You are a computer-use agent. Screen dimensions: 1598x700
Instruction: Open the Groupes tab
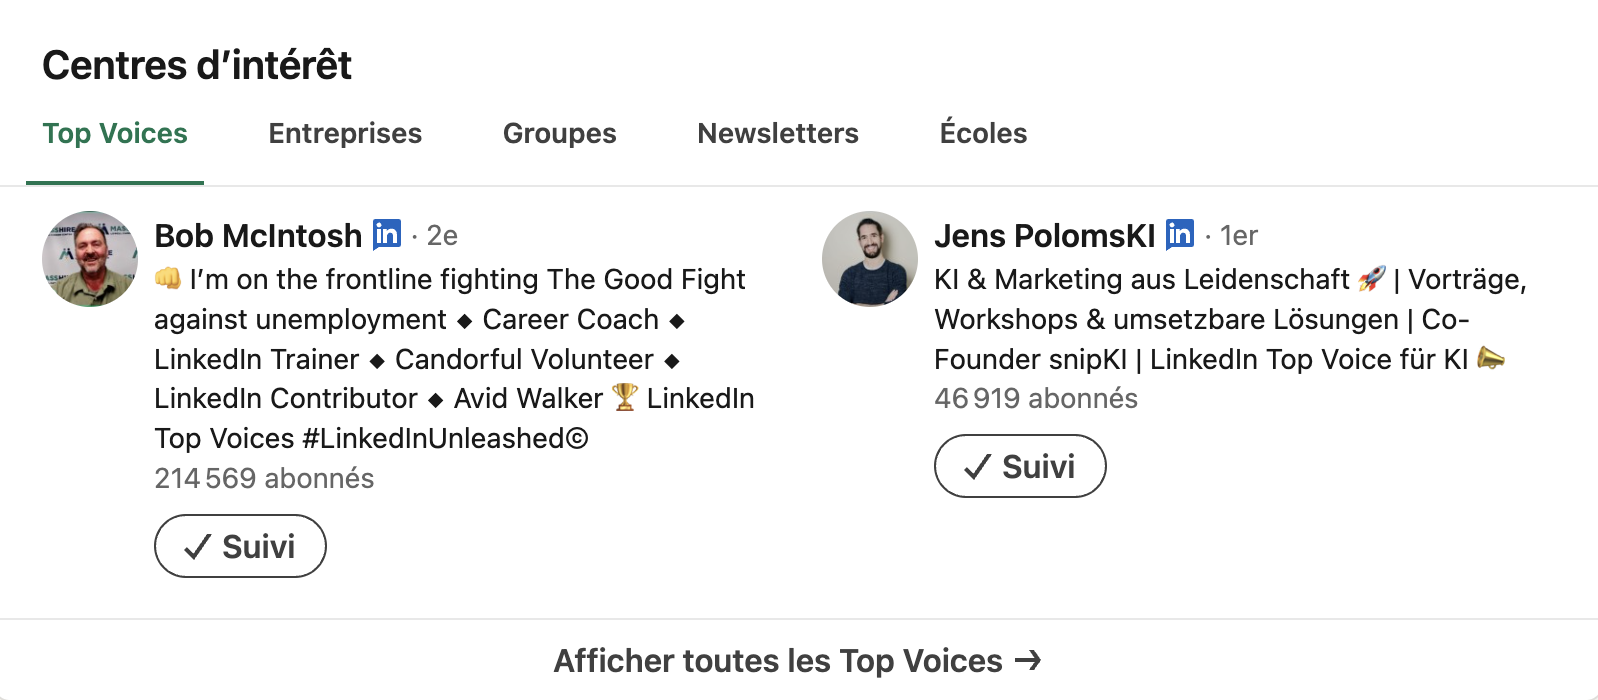pyautogui.click(x=560, y=133)
